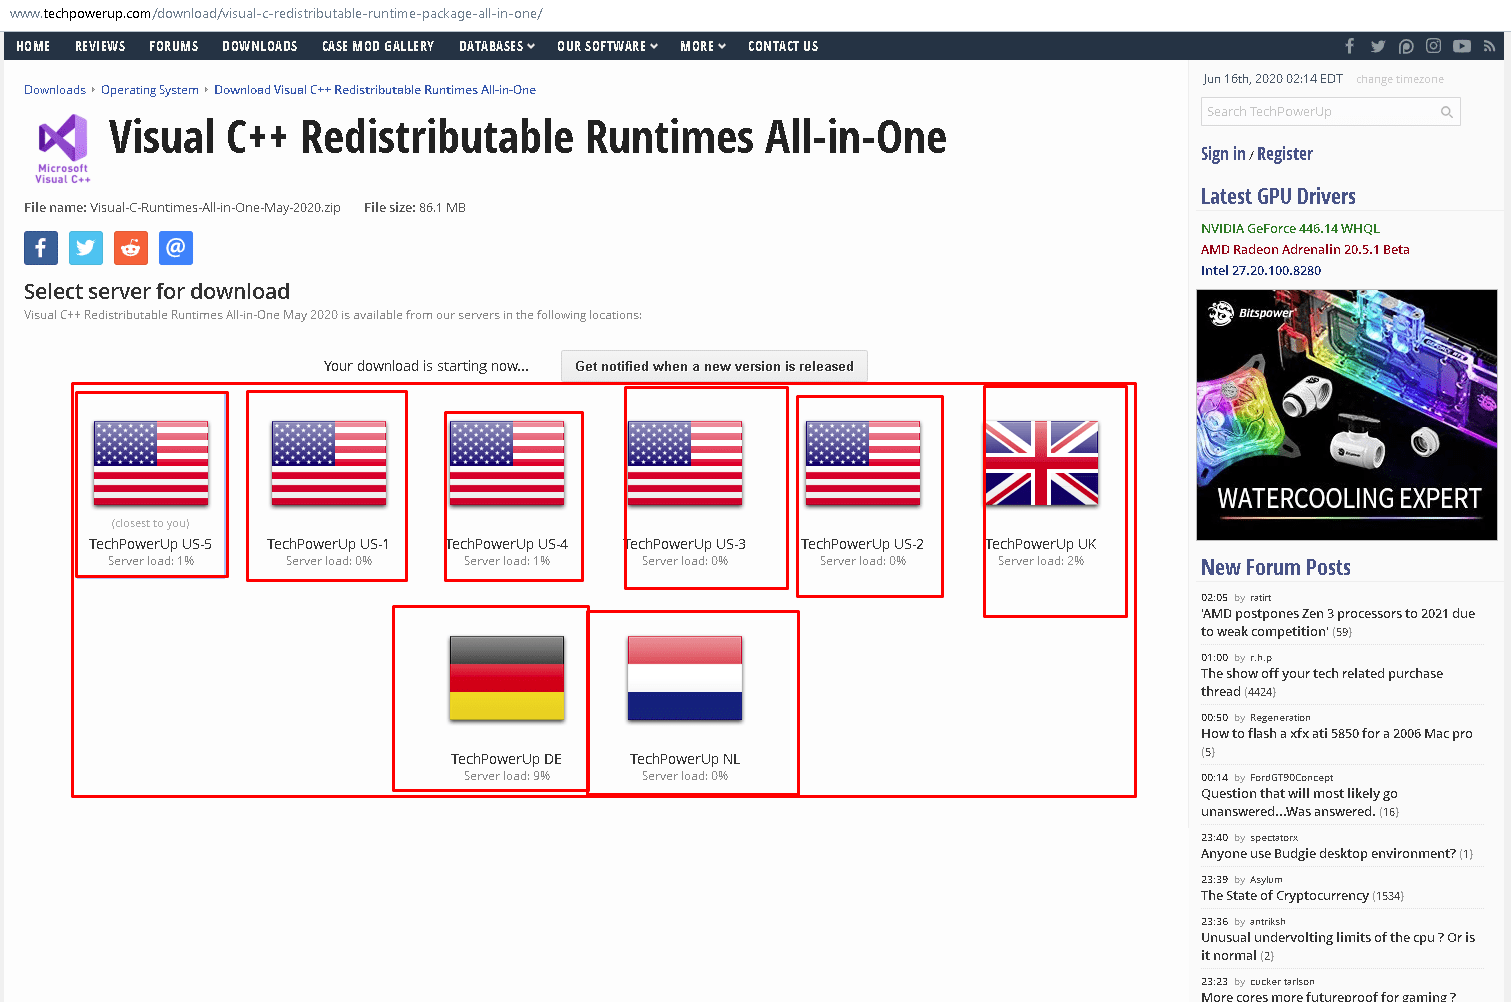Click the file name Visual-C-Runtimes-All-in-One-May-2020.zip

coord(215,208)
